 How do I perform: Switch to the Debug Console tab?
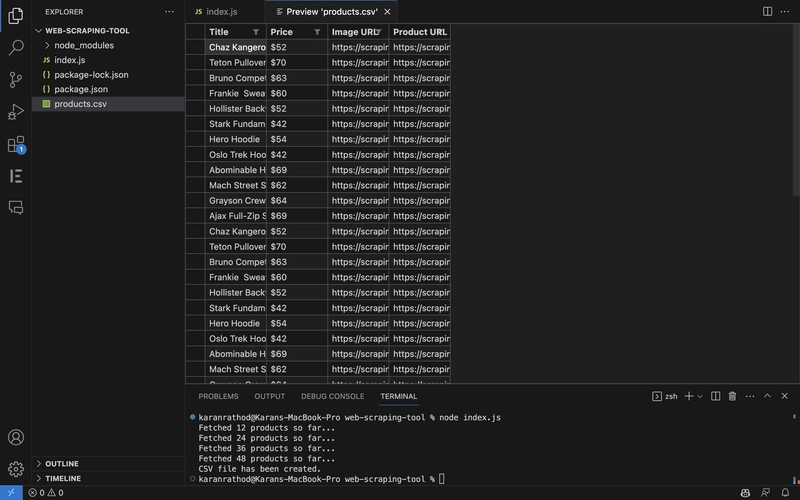tap(332, 397)
